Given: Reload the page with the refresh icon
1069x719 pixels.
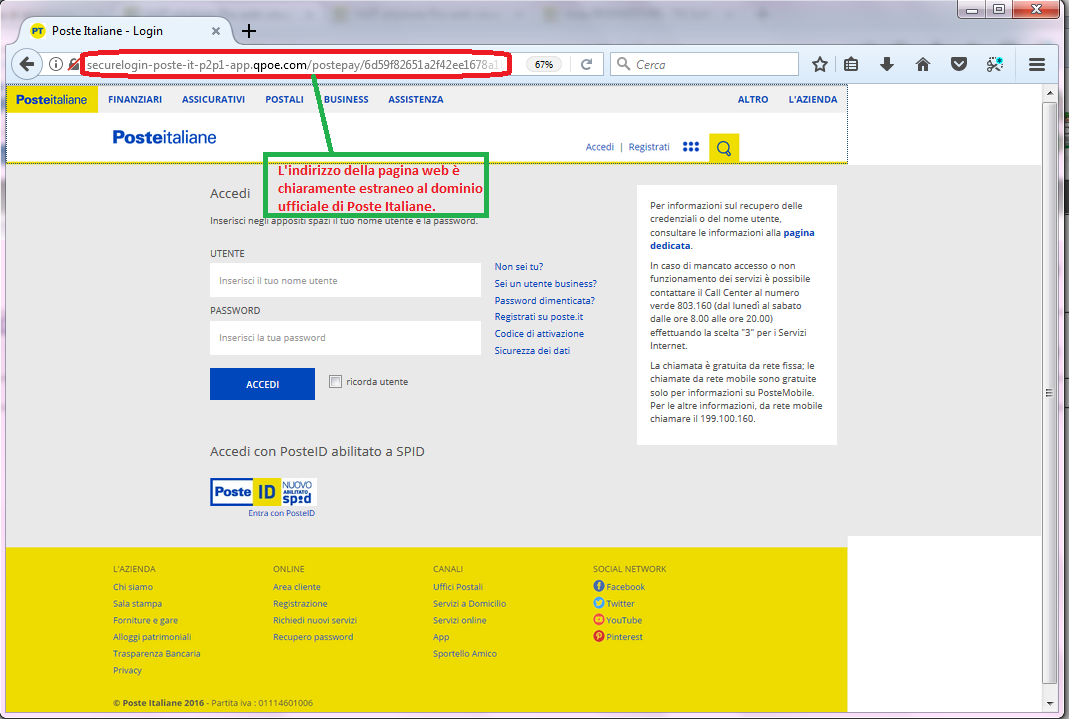Looking at the screenshot, I should point(586,64).
